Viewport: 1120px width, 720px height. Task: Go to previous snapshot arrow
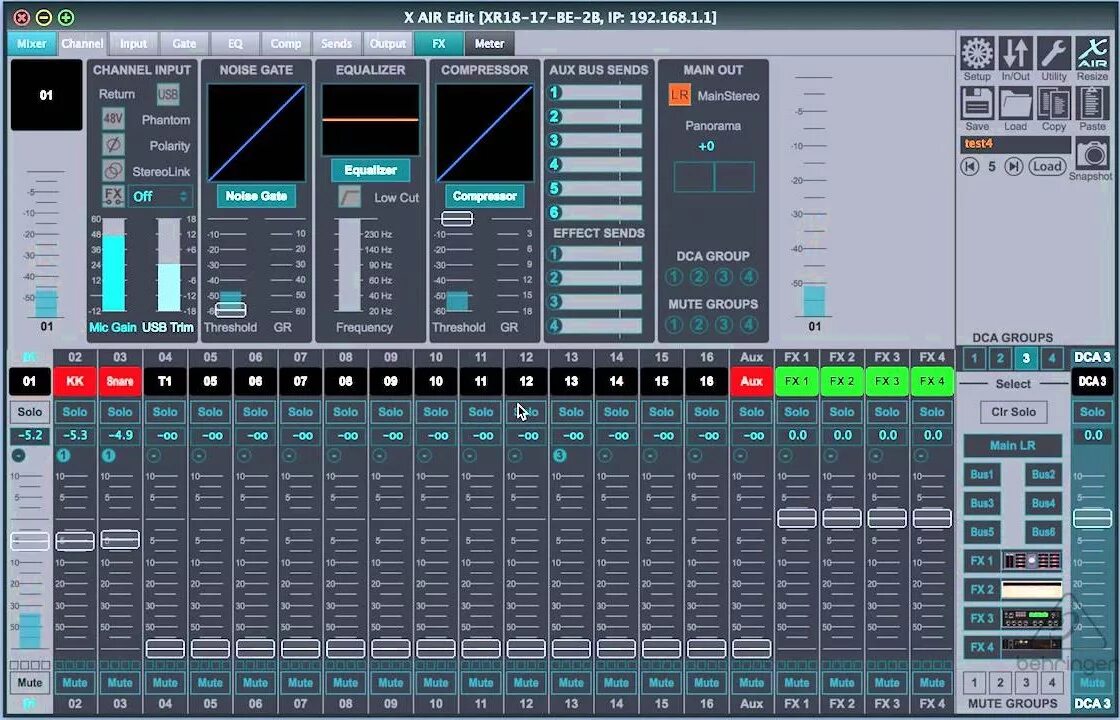click(x=969, y=166)
